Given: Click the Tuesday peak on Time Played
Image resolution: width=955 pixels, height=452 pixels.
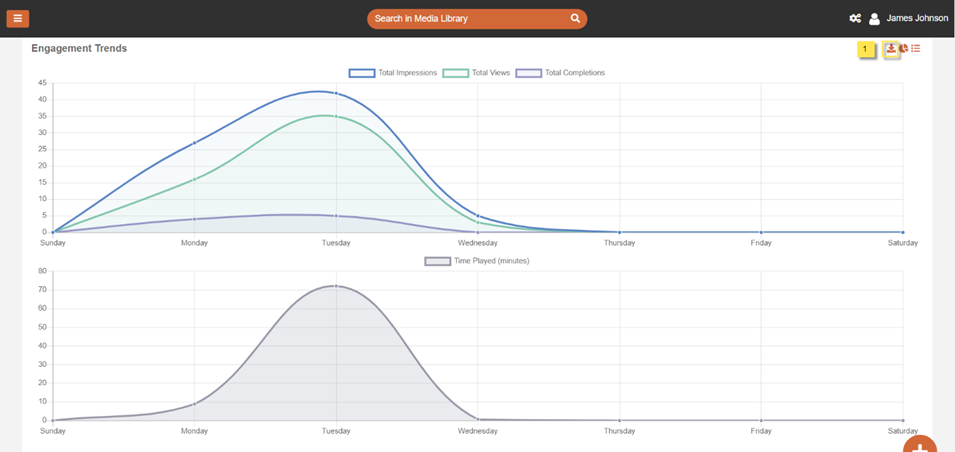Looking at the screenshot, I should click(x=336, y=286).
